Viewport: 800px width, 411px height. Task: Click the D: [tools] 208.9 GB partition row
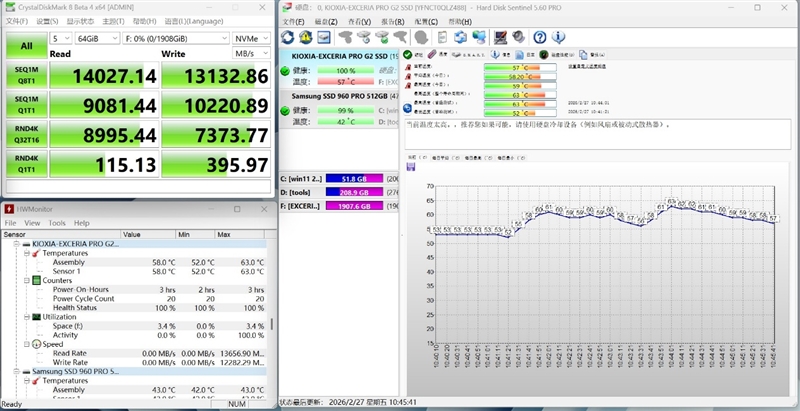click(x=339, y=192)
